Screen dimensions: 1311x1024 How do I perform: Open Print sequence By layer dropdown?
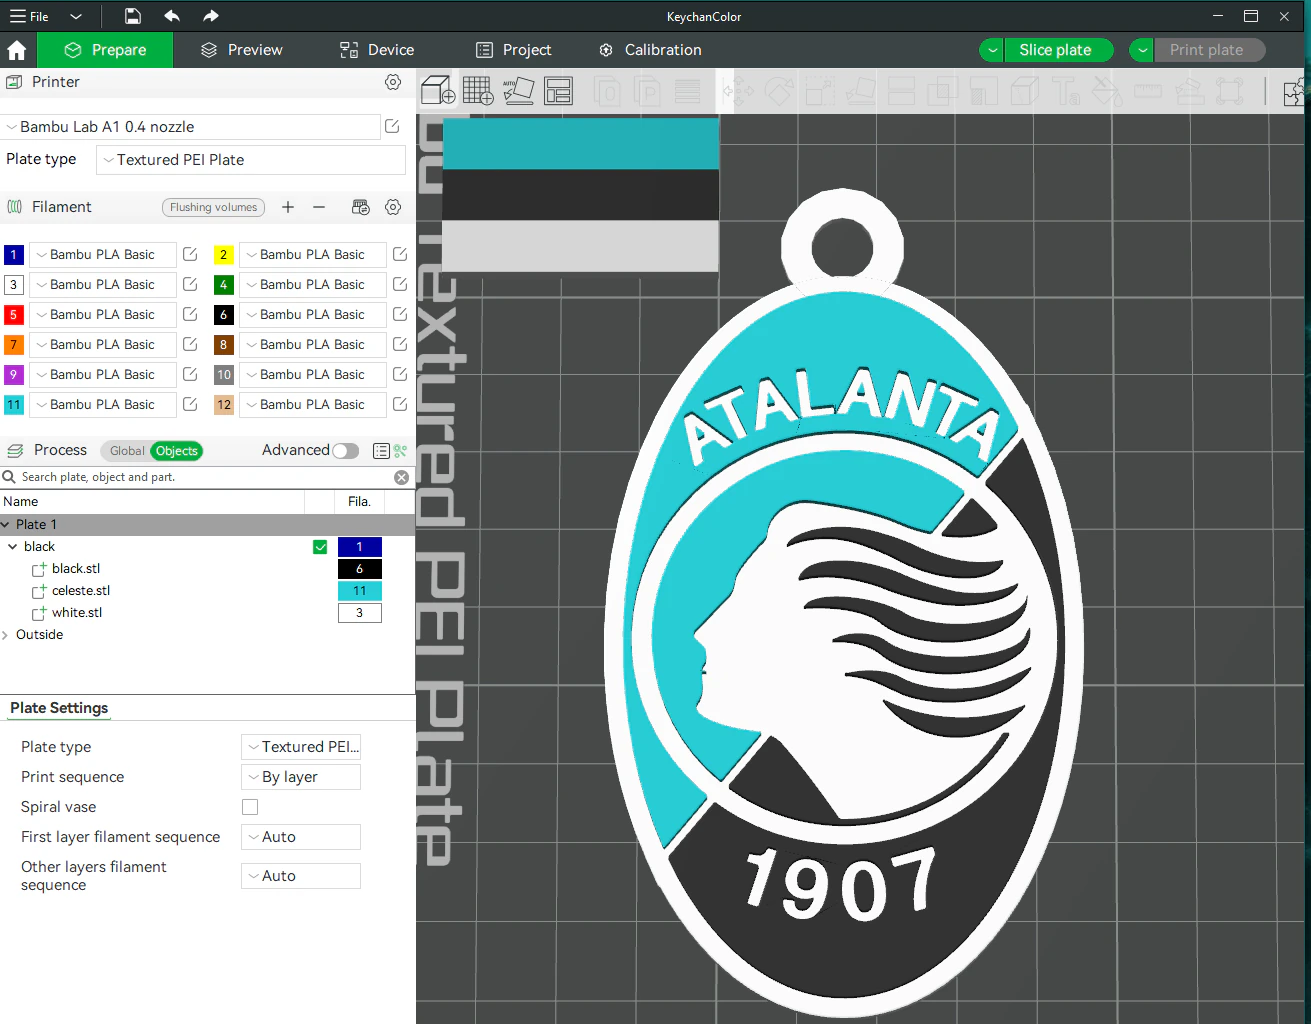point(301,777)
